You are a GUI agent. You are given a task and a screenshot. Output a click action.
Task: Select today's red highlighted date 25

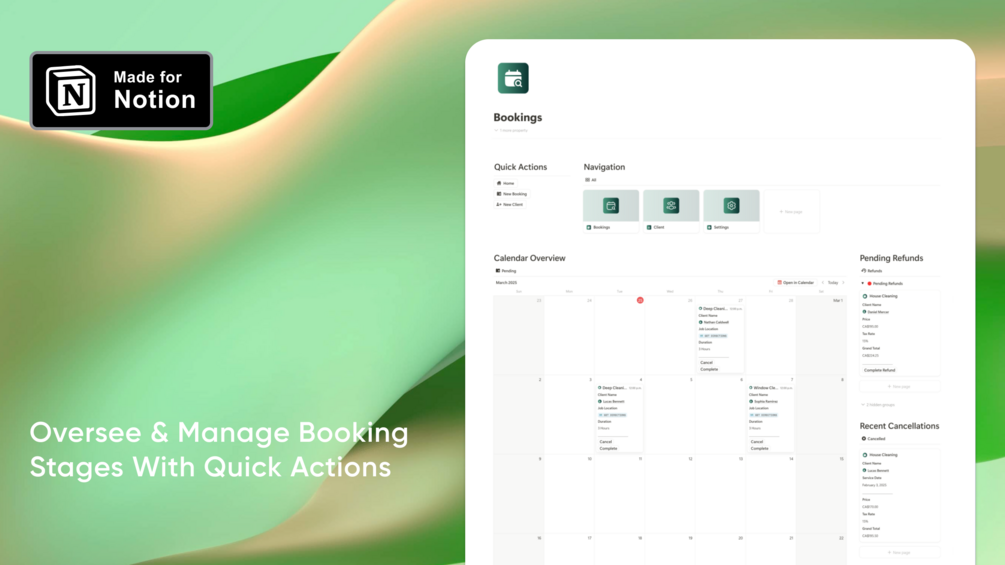[x=640, y=300]
